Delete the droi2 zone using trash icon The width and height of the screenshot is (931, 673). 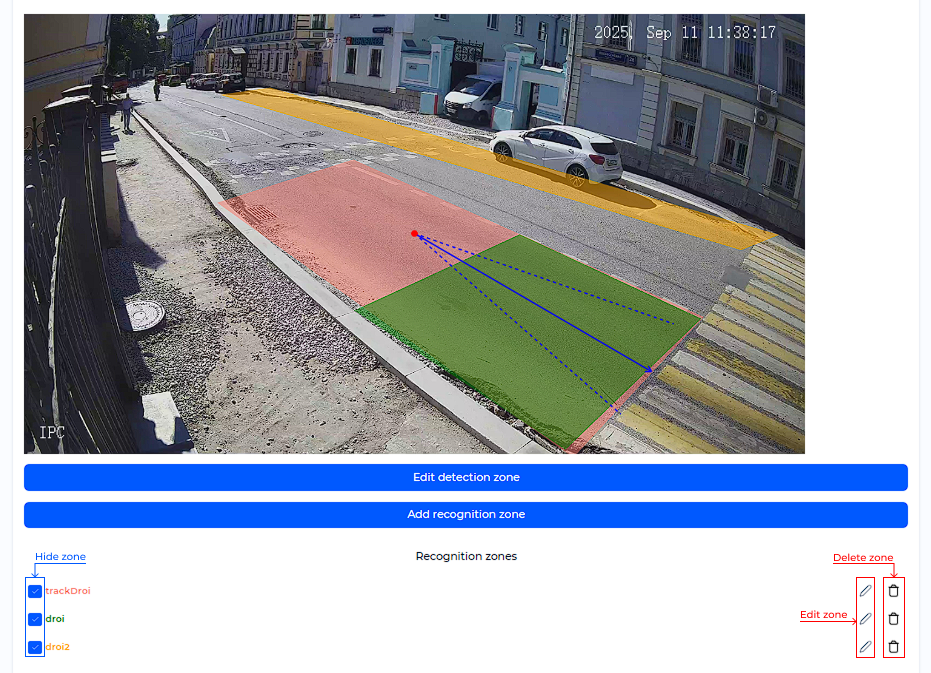pos(894,647)
